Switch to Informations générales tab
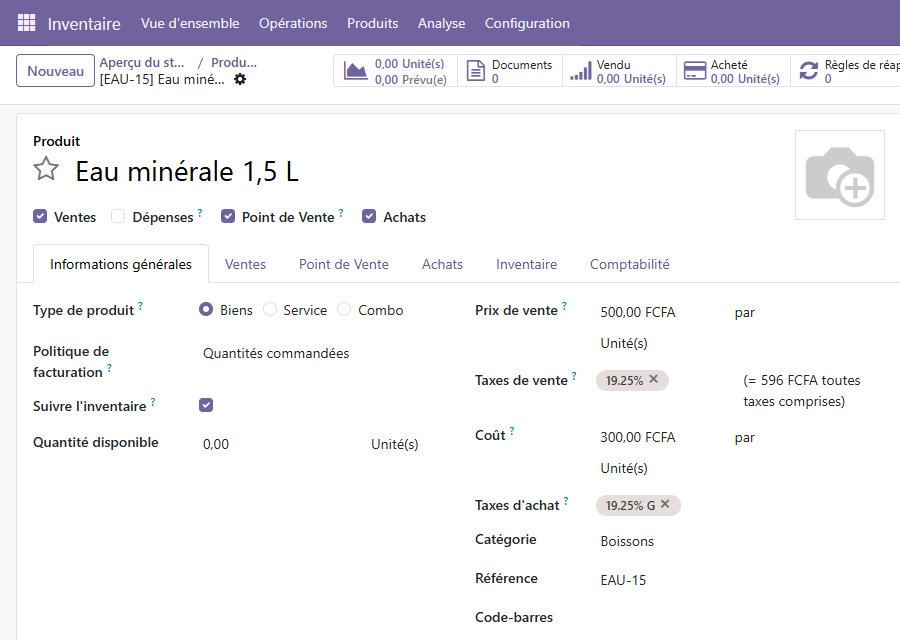Viewport: 900px width, 640px height. (121, 264)
